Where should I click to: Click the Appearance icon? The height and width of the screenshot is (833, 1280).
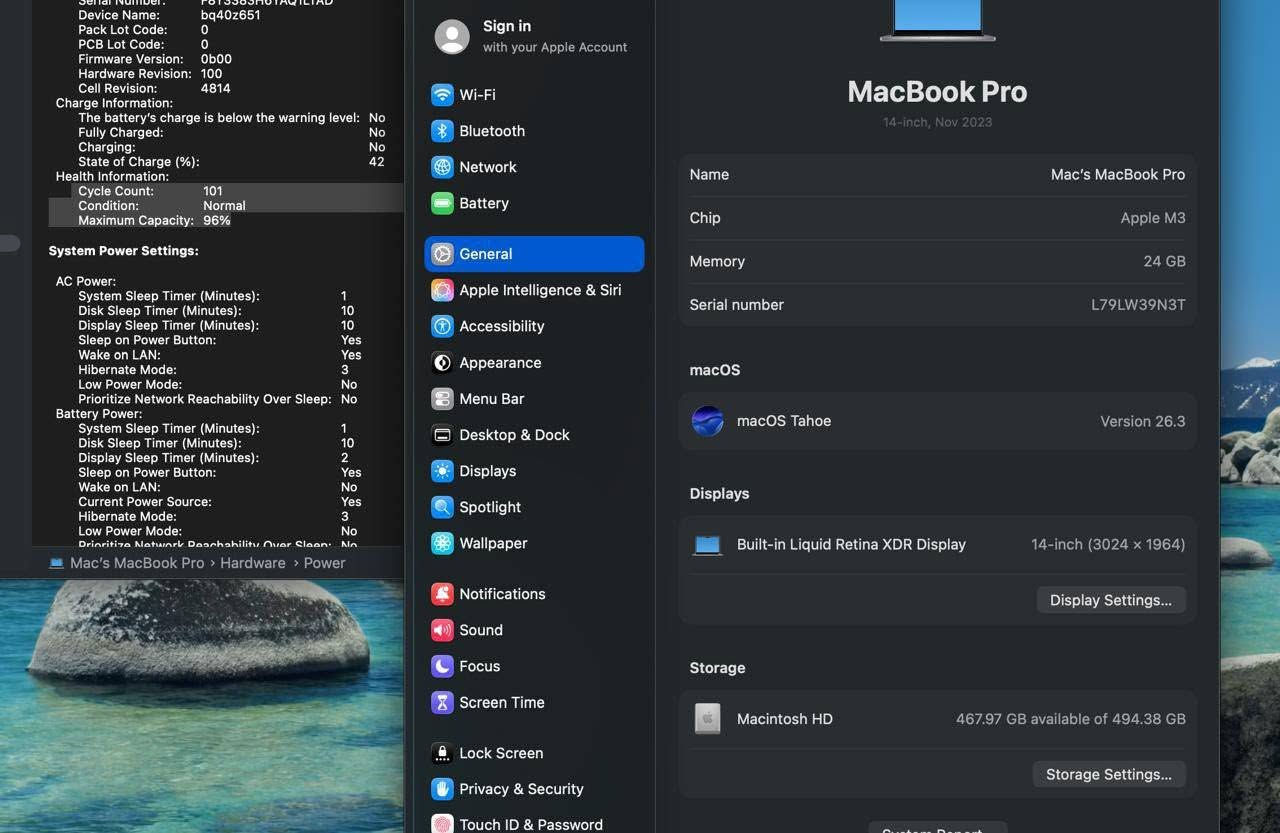442,363
